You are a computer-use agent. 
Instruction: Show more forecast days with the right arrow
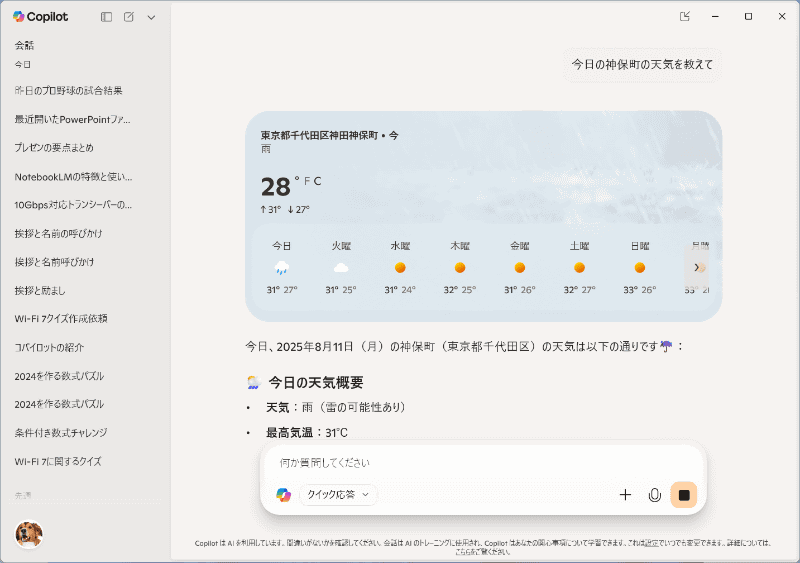[696, 267]
